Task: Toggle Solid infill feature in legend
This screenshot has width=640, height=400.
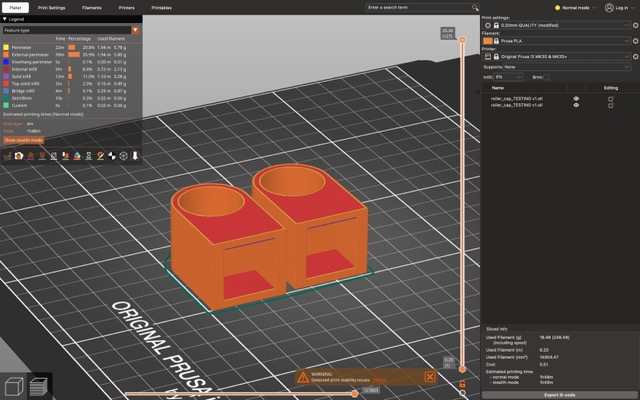Action: point(65,76)
